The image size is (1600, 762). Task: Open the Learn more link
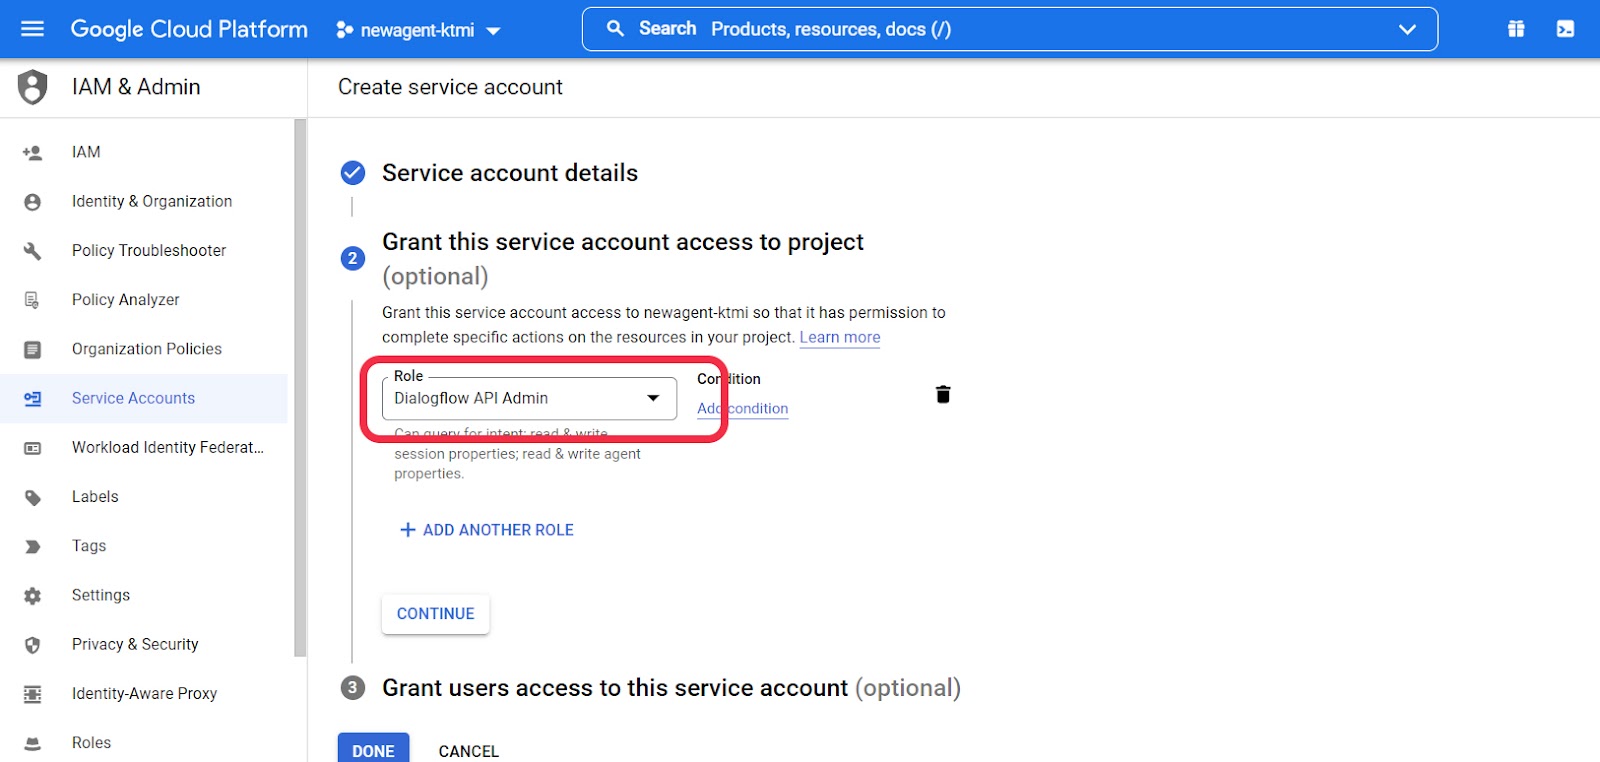(840, 337)
